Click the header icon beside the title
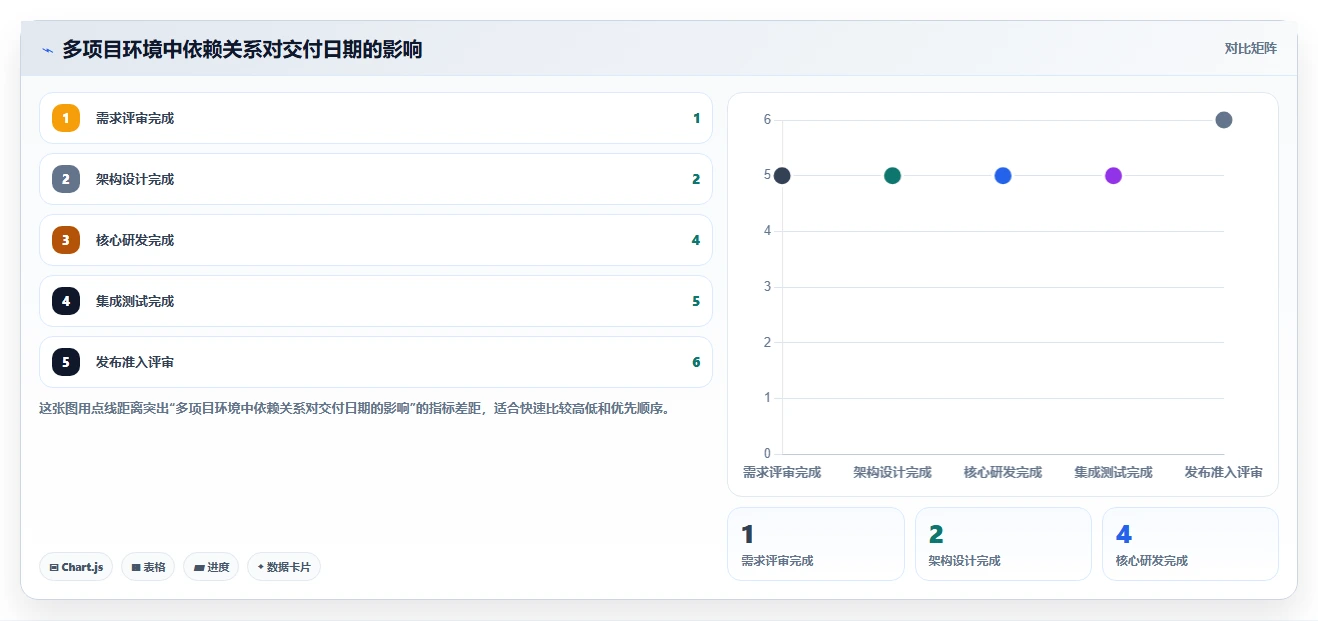This screenshot has width=1318, height=621. click(47, 49)
